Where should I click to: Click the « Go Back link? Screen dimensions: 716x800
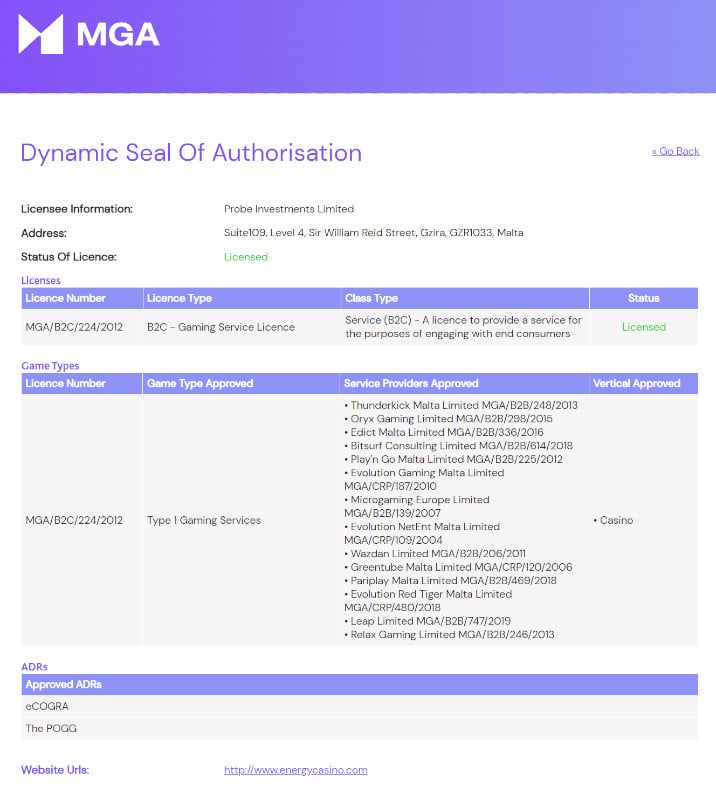[675, 151]
